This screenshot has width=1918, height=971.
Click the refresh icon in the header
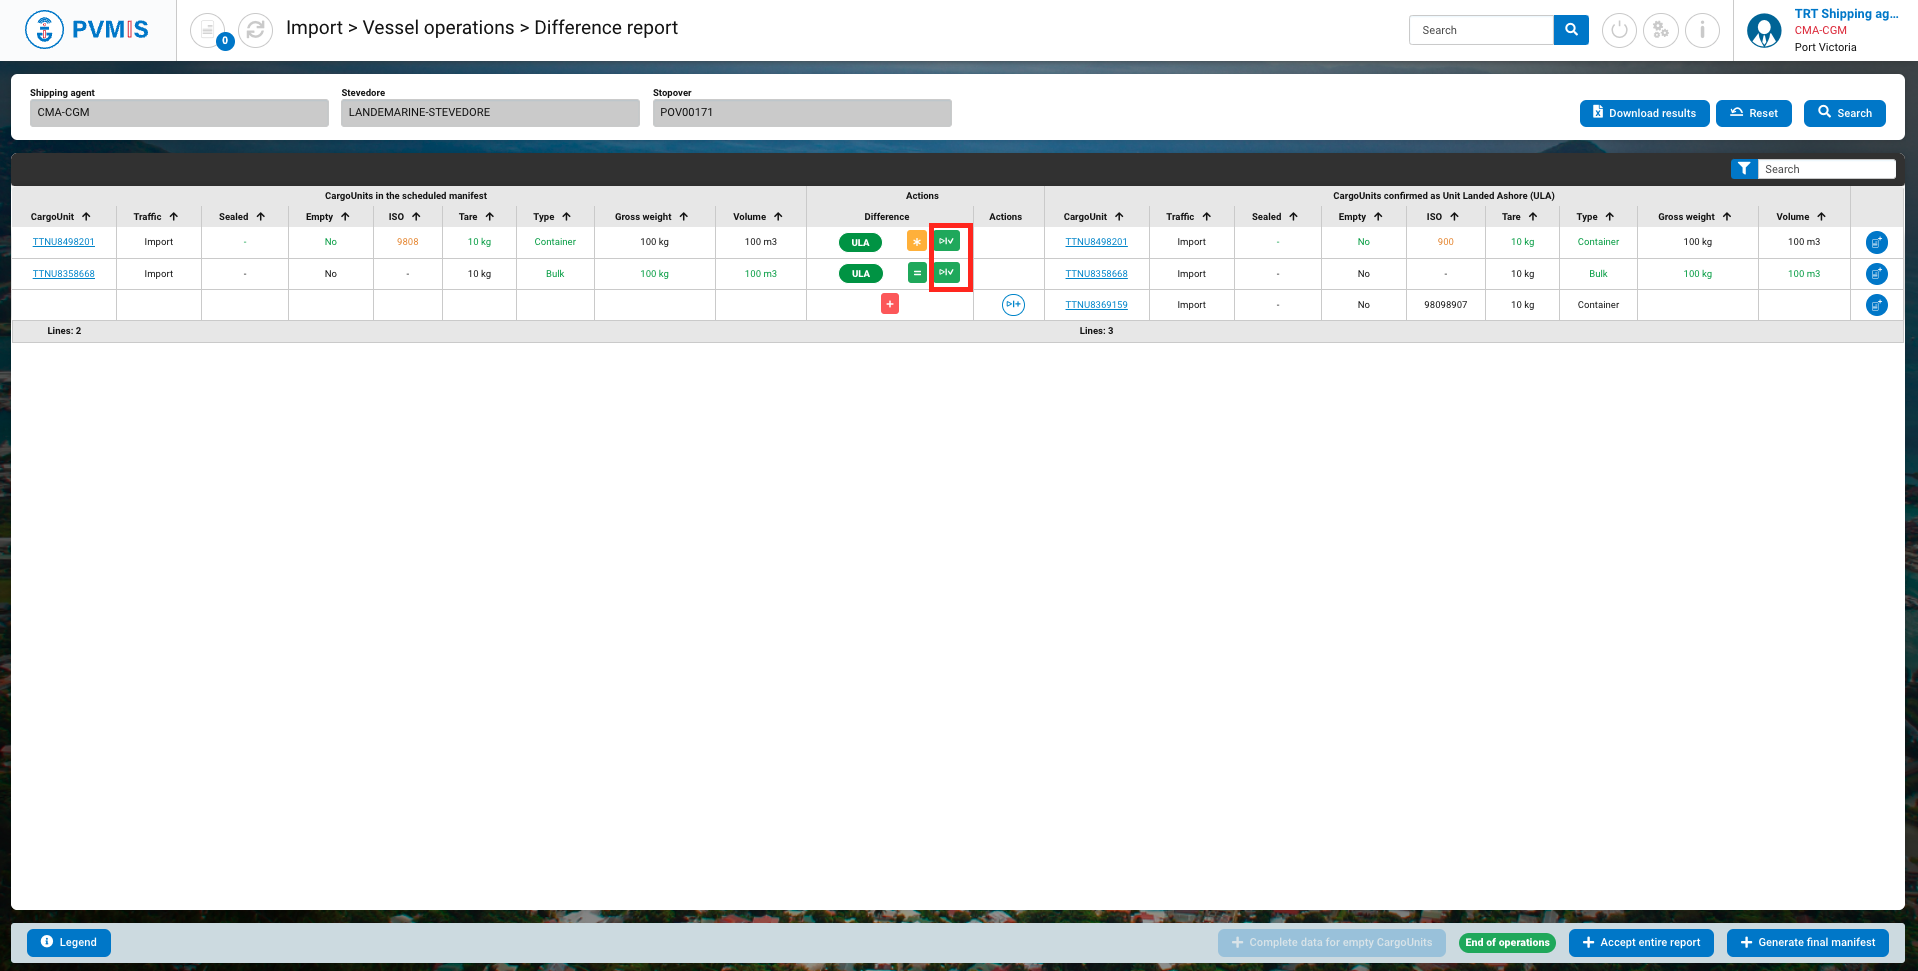(255, 30)
